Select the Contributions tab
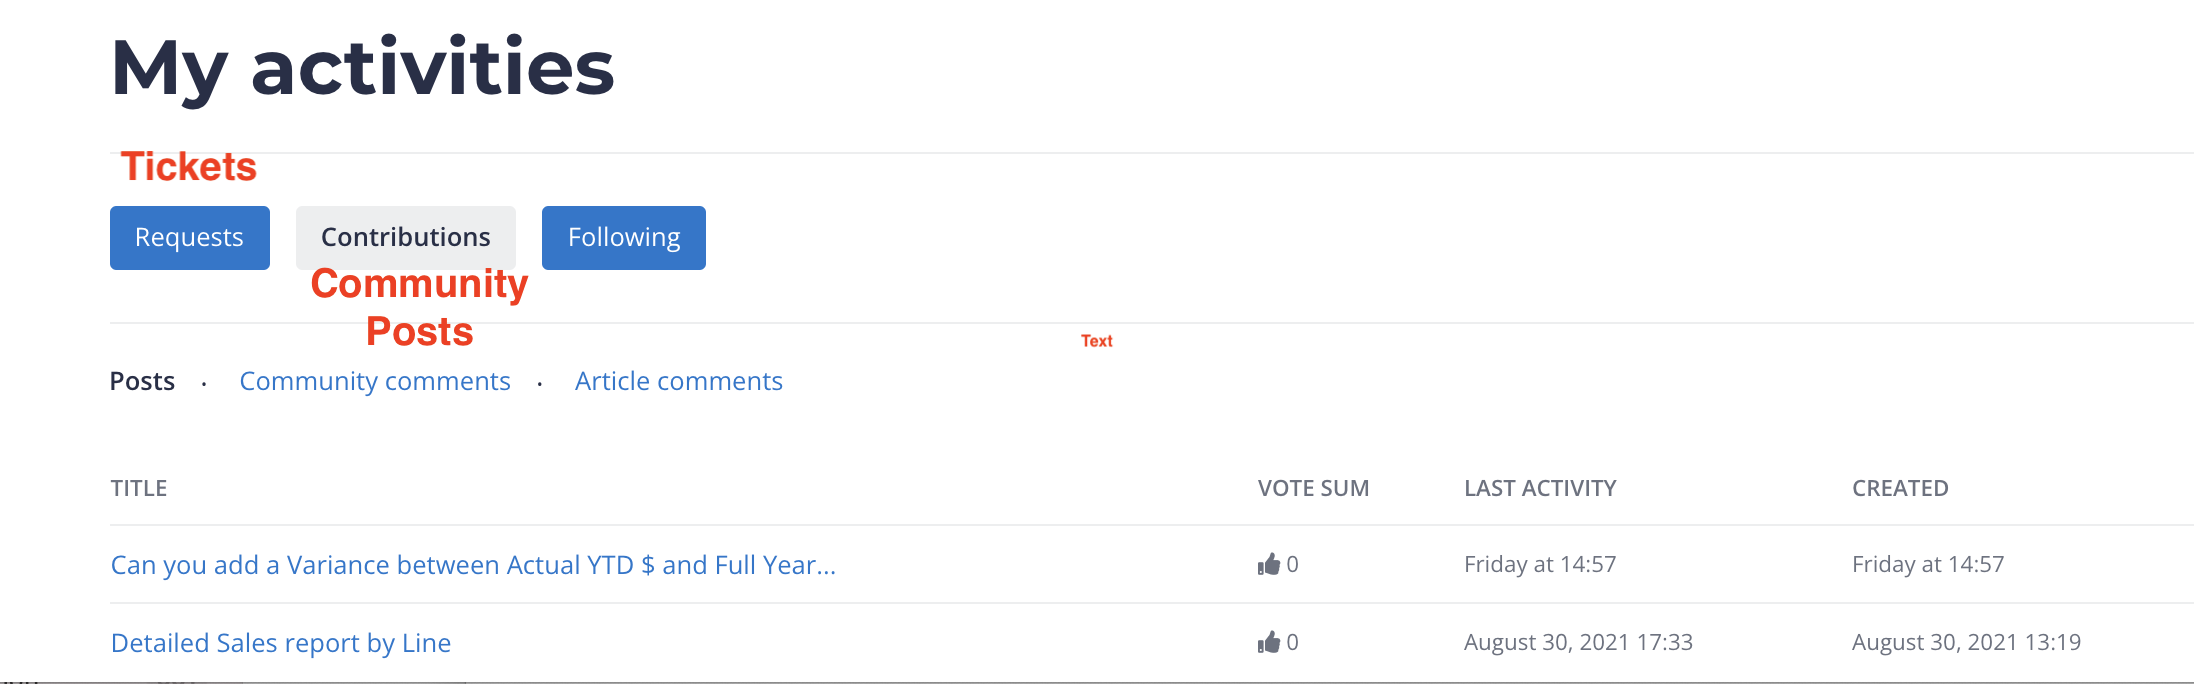 coord(406,238)
